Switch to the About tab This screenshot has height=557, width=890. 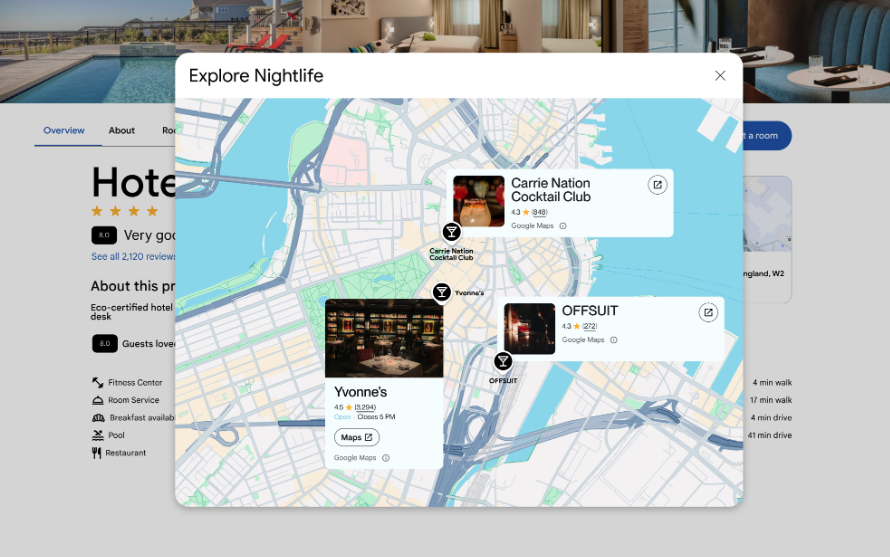121,131
